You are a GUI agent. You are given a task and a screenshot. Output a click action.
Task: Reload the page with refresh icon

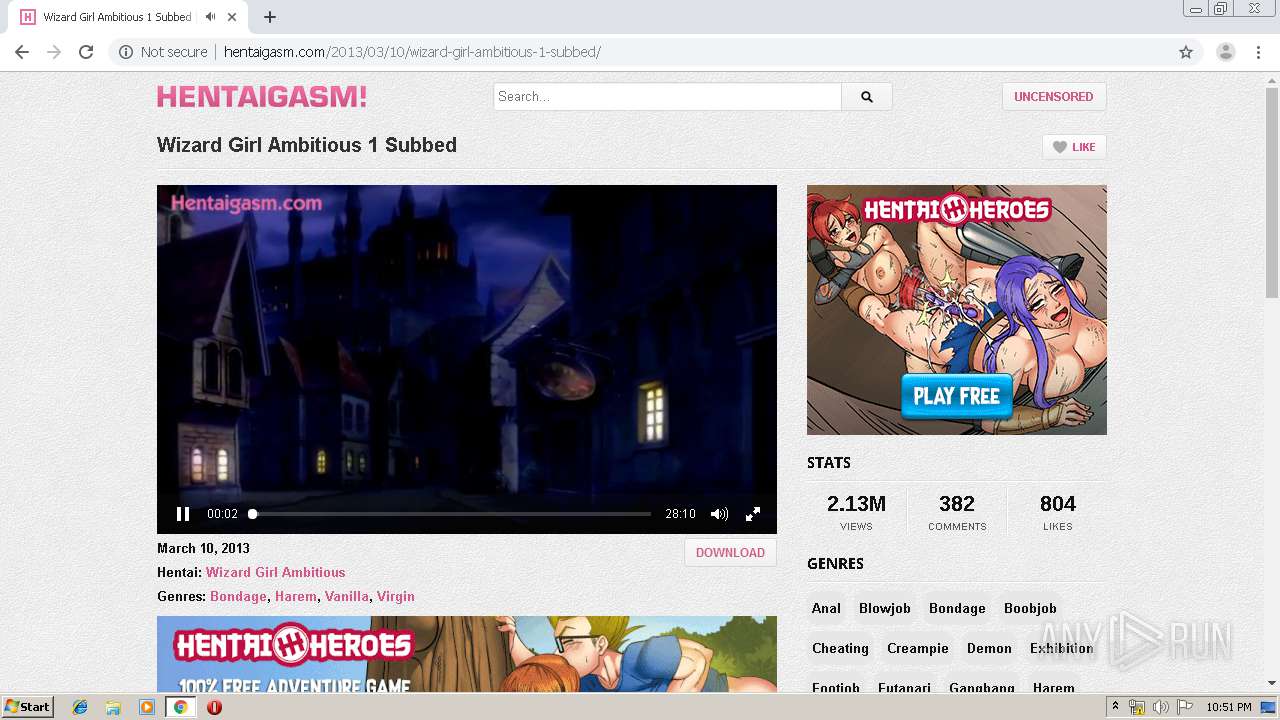[x=86, y=52]
